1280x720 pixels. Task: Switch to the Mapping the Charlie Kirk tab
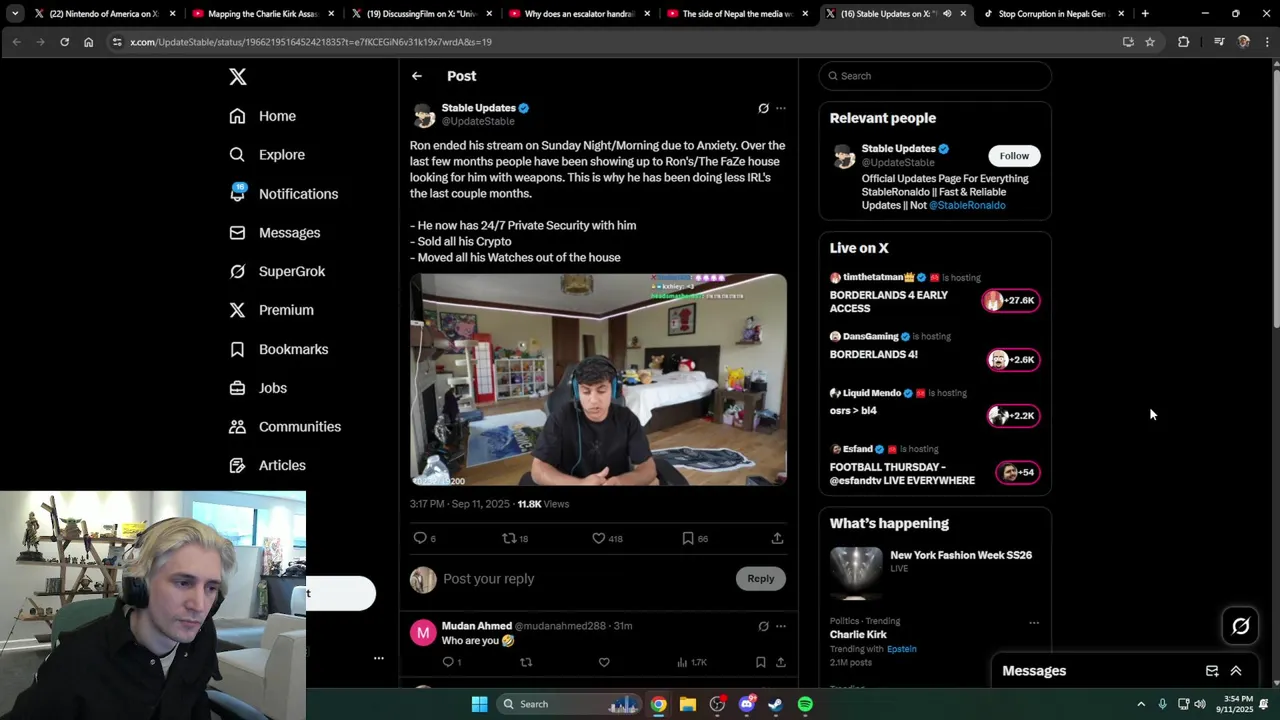pos(263,14)
